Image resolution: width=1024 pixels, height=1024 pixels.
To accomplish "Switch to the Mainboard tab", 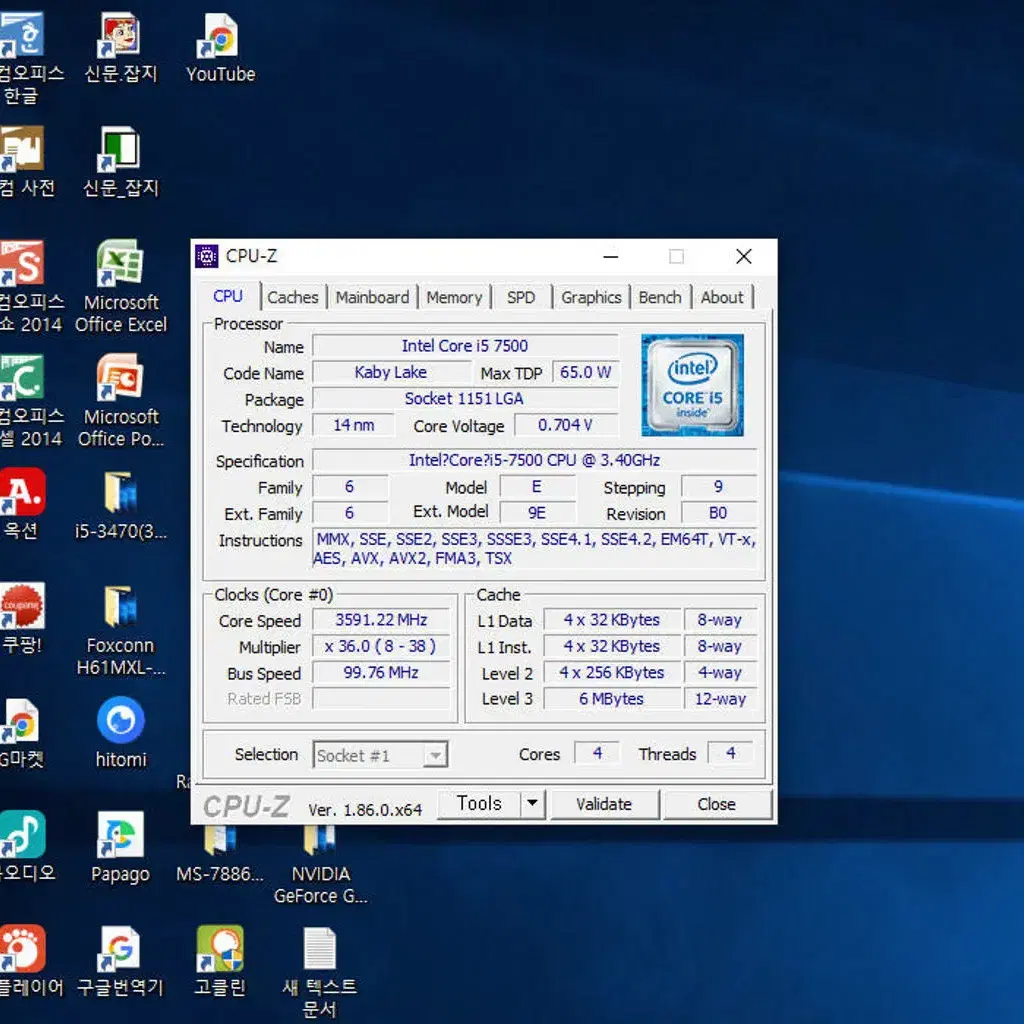I will point(372,297).
